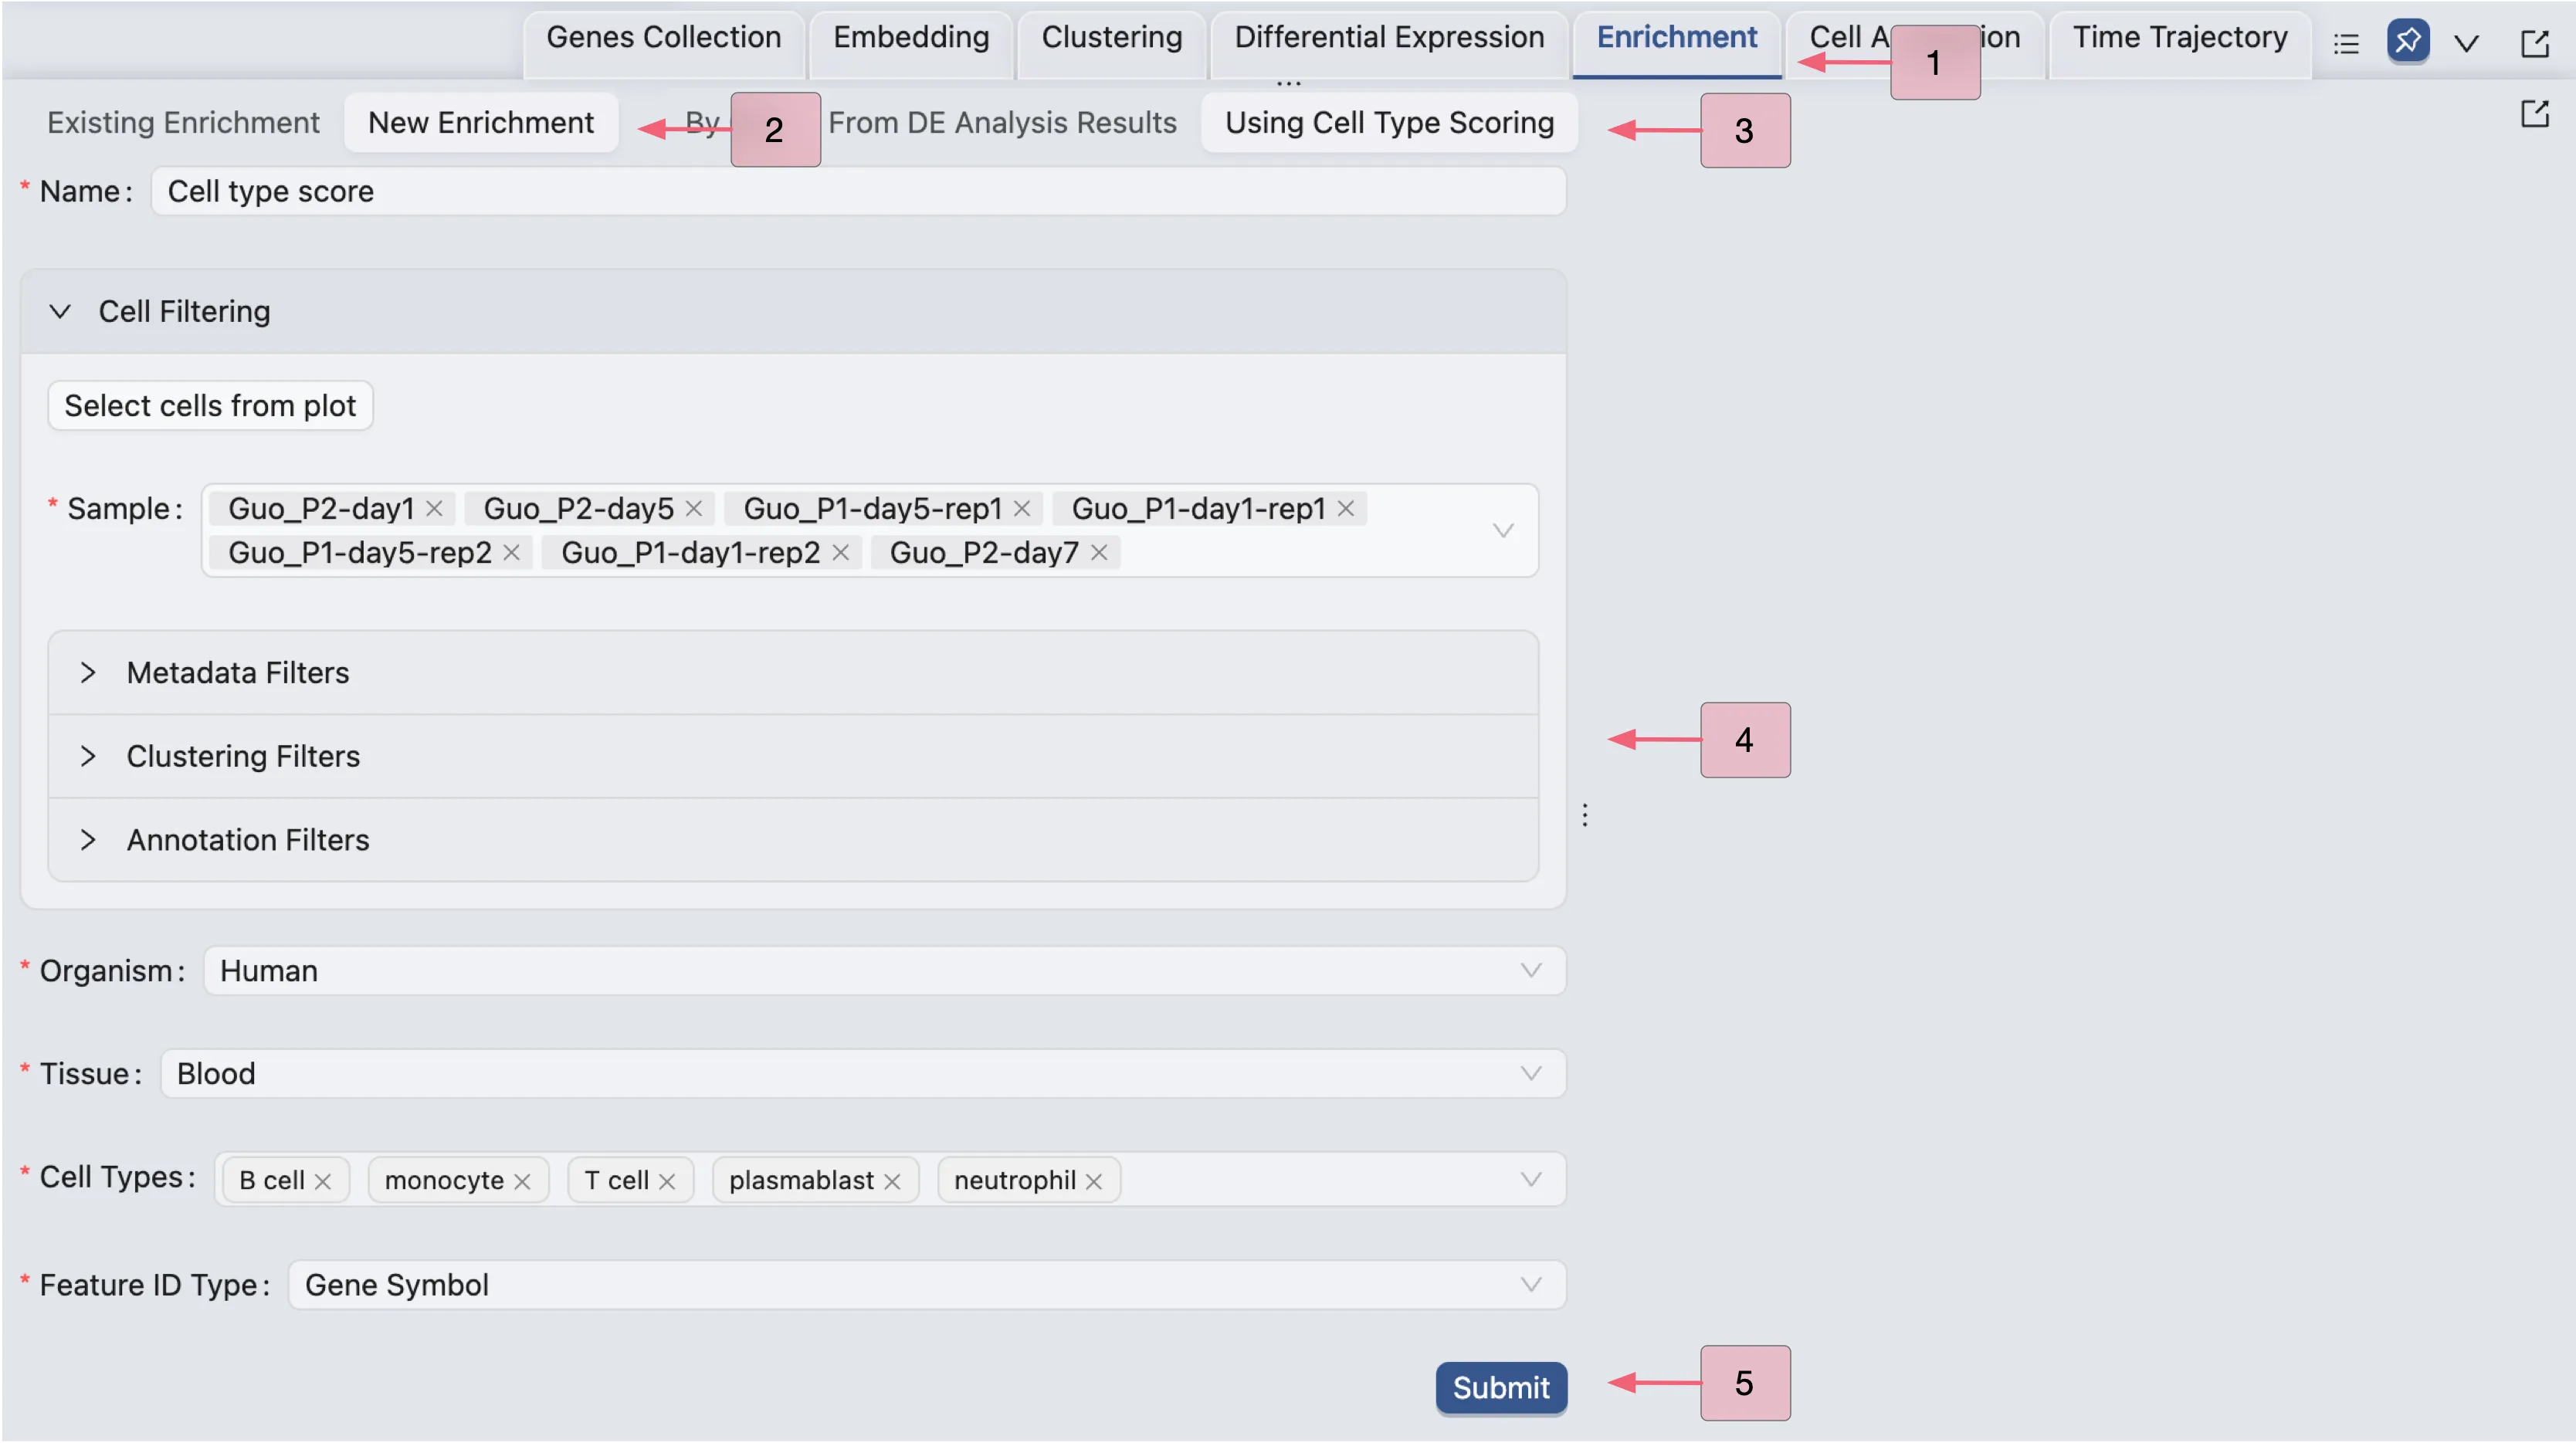Remove the Guo_P2-day7 sample tag
Viewport: 2576px width, 1443px height.
click(1099, 552)
